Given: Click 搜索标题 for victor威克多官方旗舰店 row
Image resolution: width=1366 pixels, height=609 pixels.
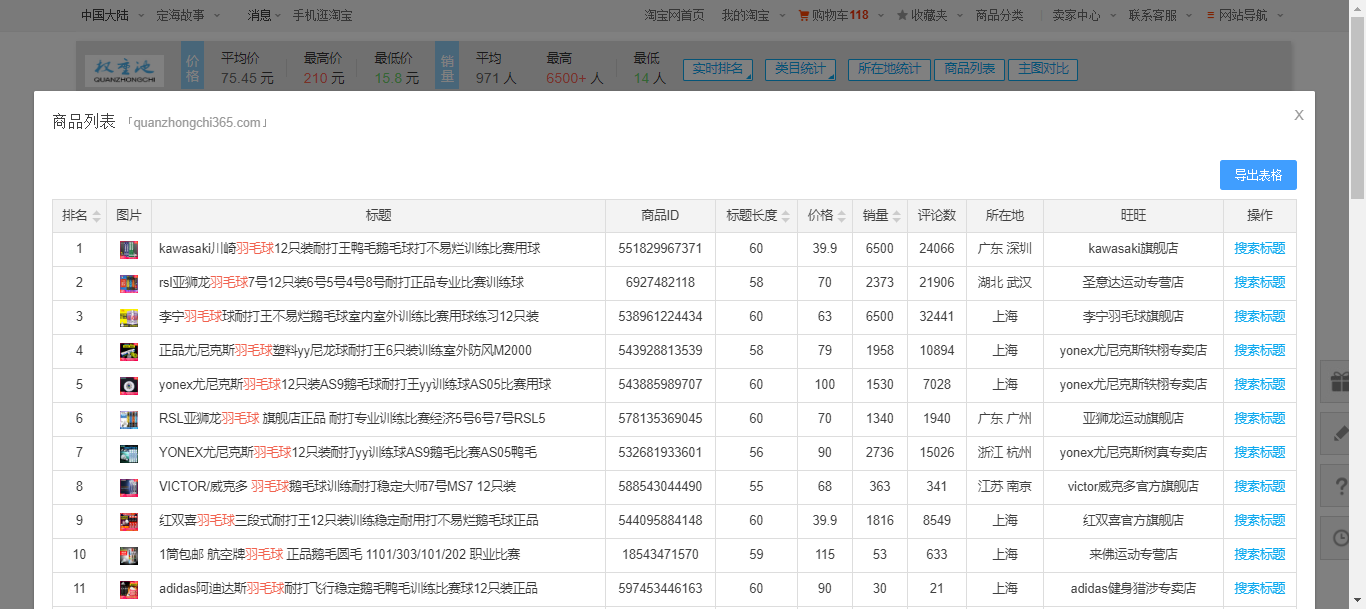Looking at the screenshot, I should (x=1260, y=487).
